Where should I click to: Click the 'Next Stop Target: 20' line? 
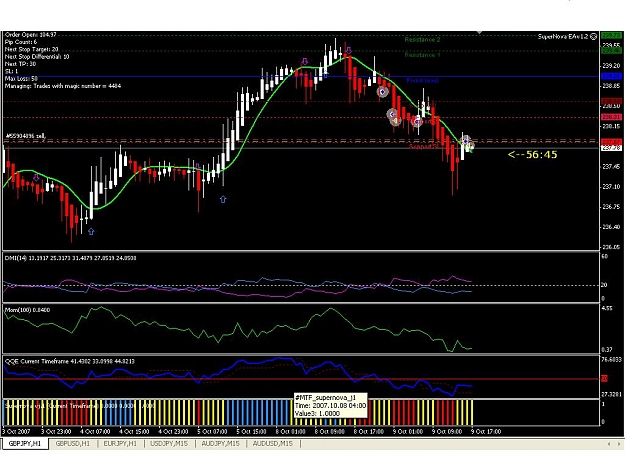point(31,49)
